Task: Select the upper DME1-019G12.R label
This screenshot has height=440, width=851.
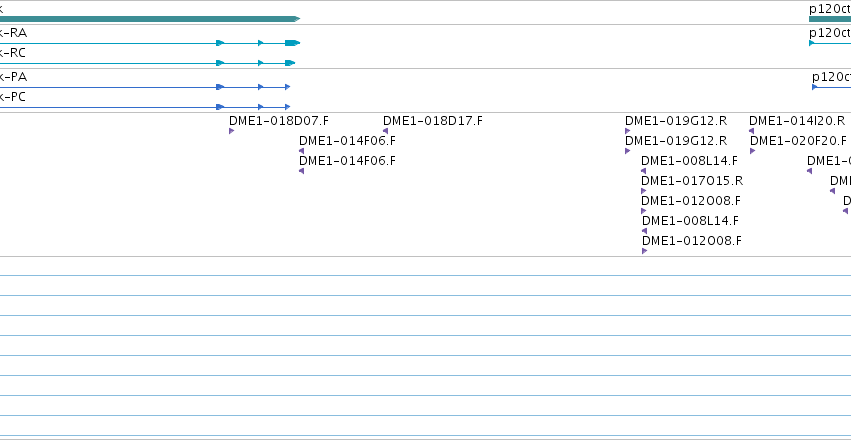Action: point(676,120)
